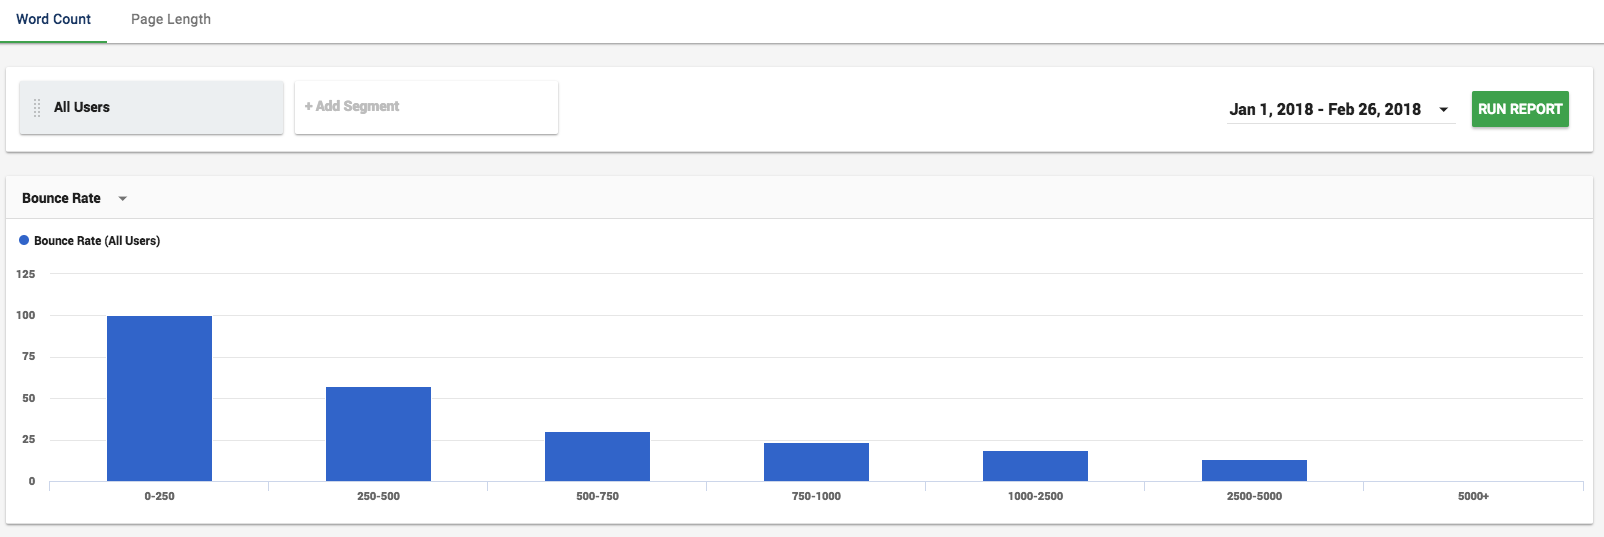
Task: Open the Page Length tab
Action: tap(171, 20)
